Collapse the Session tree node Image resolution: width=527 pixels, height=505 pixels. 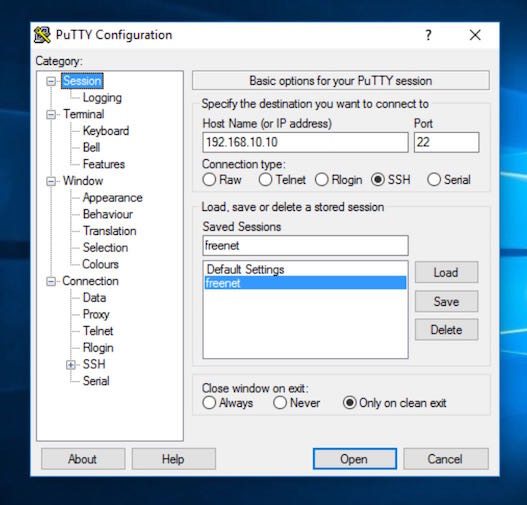tap(51, 81)
